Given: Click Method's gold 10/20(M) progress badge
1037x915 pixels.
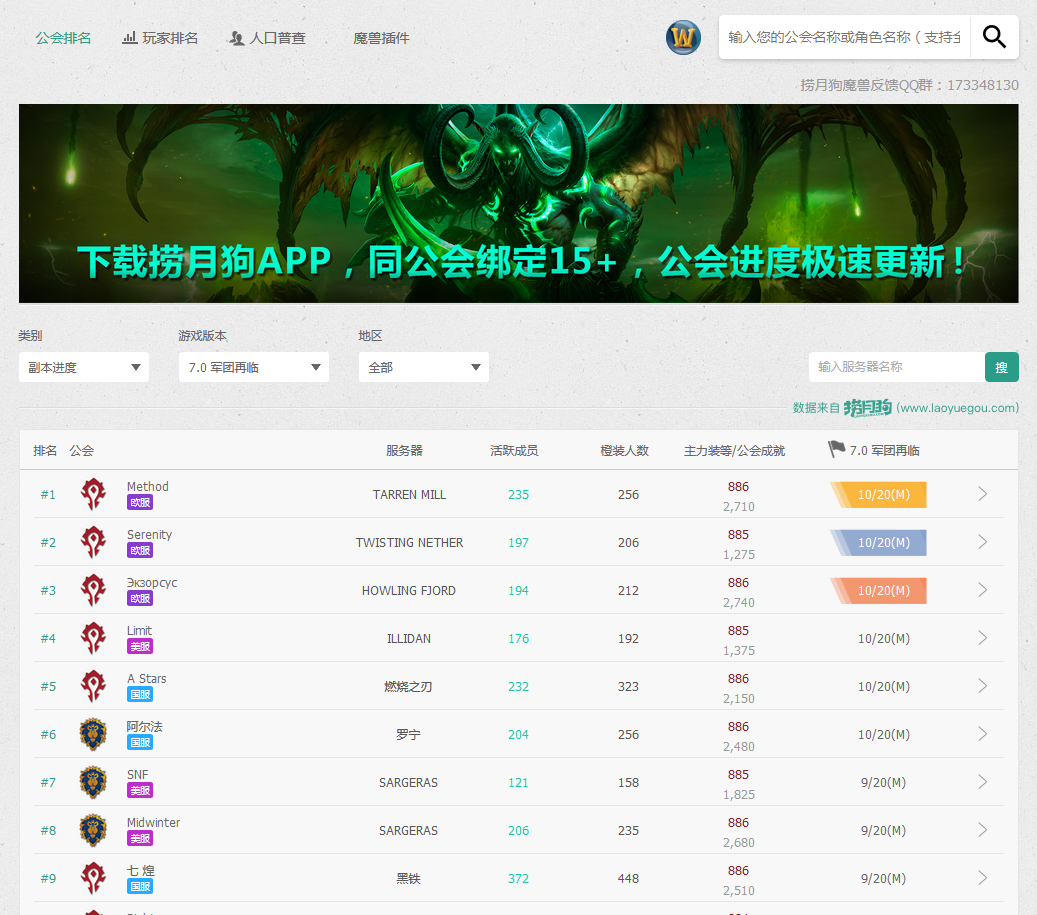Looking at the screenshot, I should click(878, 495).
